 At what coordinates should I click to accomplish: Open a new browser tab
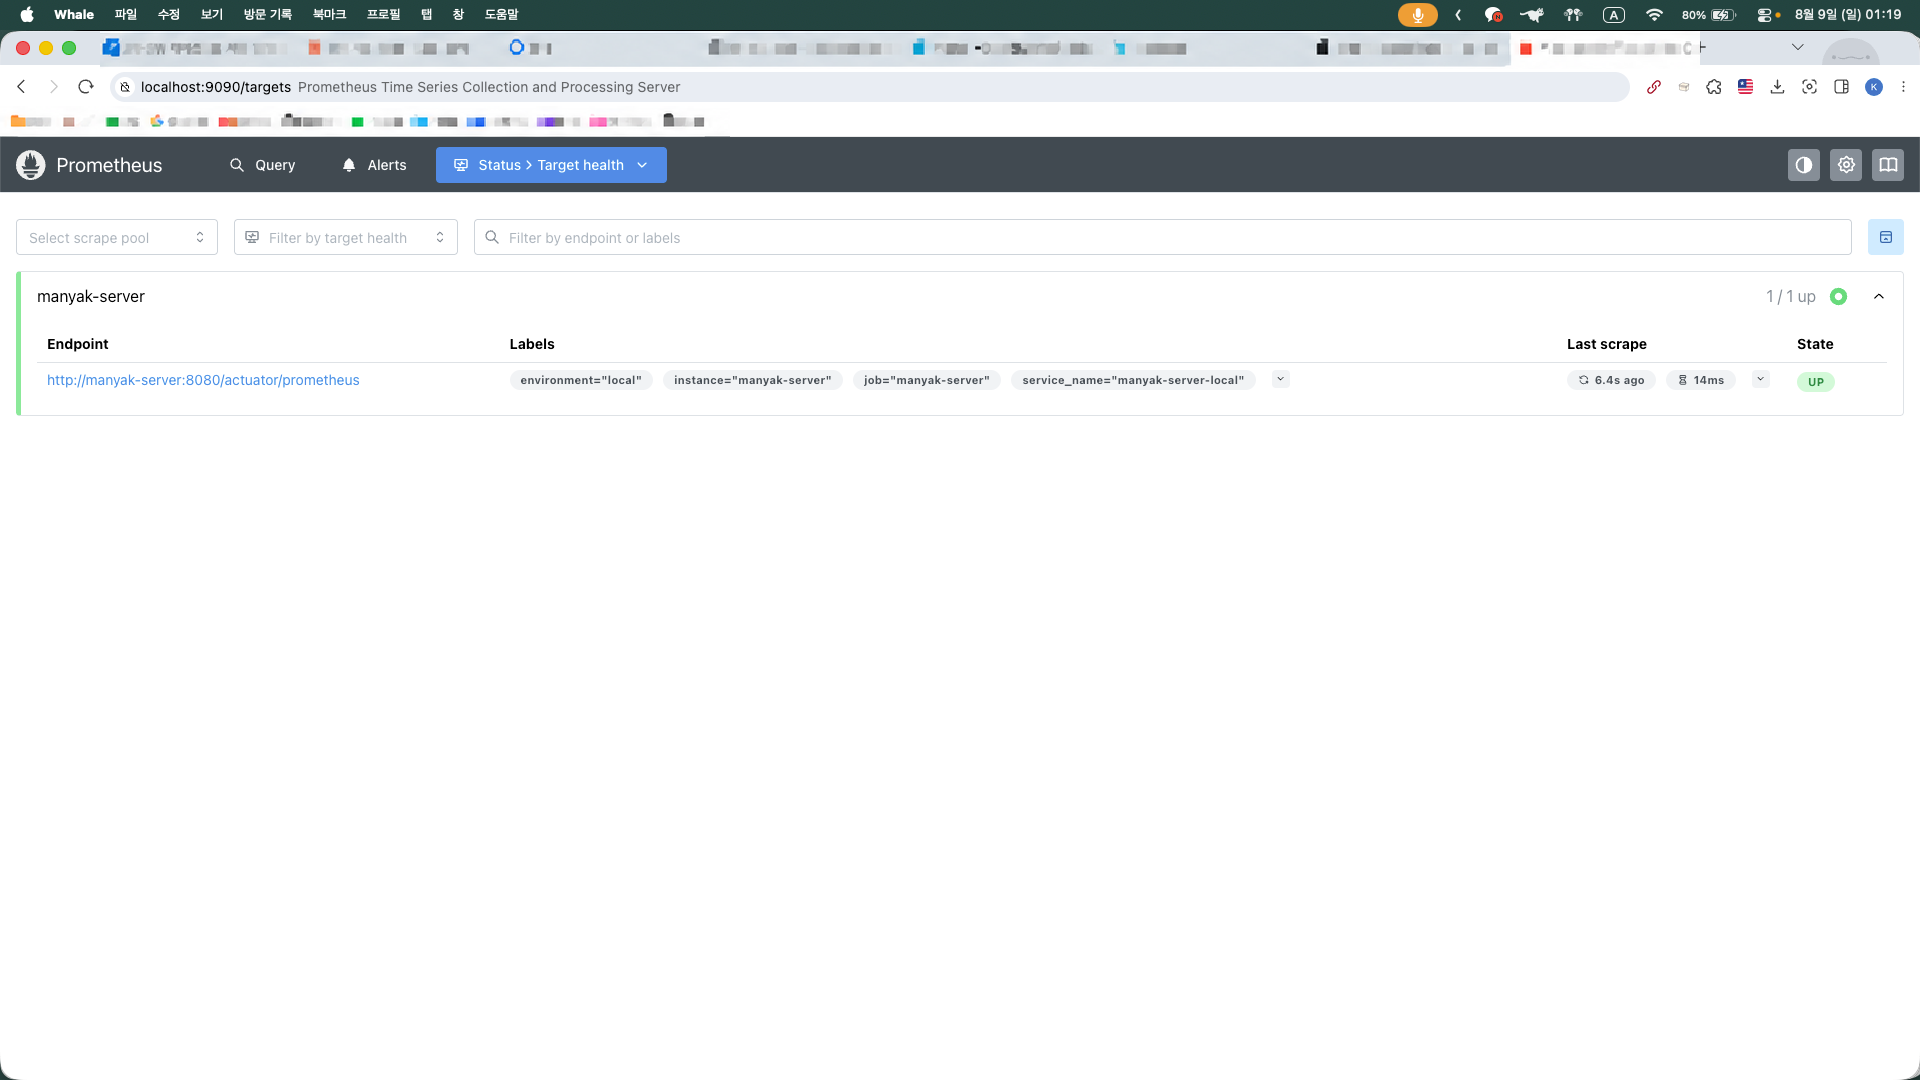[x=1702, y=47]
